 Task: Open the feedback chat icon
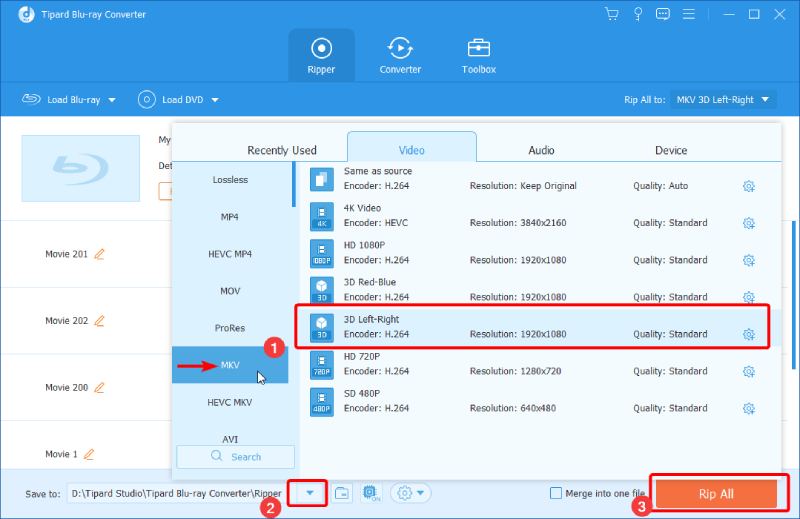[663, 14]
